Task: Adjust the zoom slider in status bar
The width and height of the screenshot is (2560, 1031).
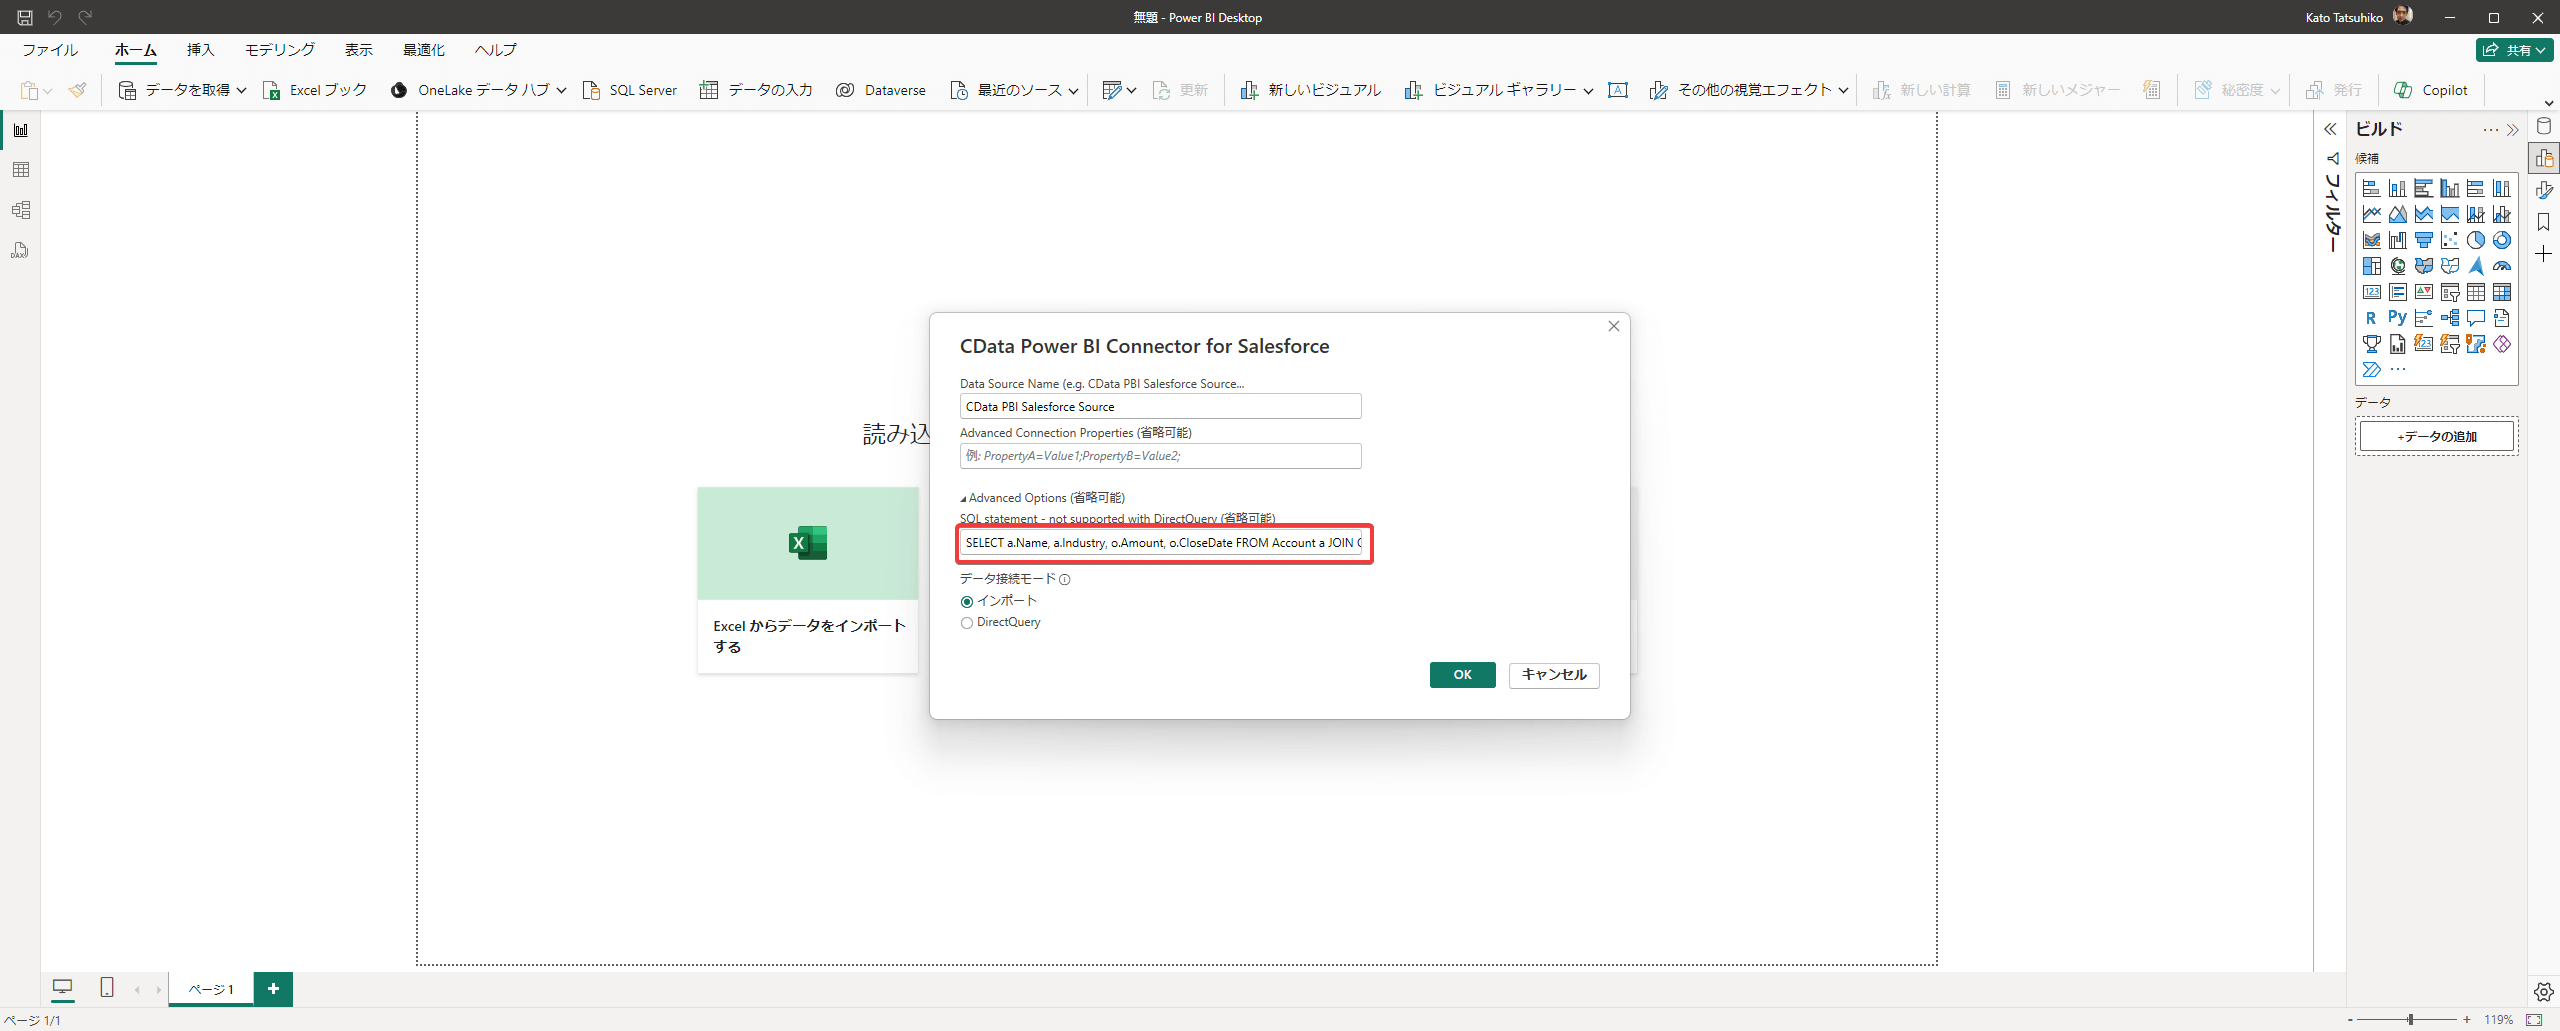Action: (x=2411, y=1019)
